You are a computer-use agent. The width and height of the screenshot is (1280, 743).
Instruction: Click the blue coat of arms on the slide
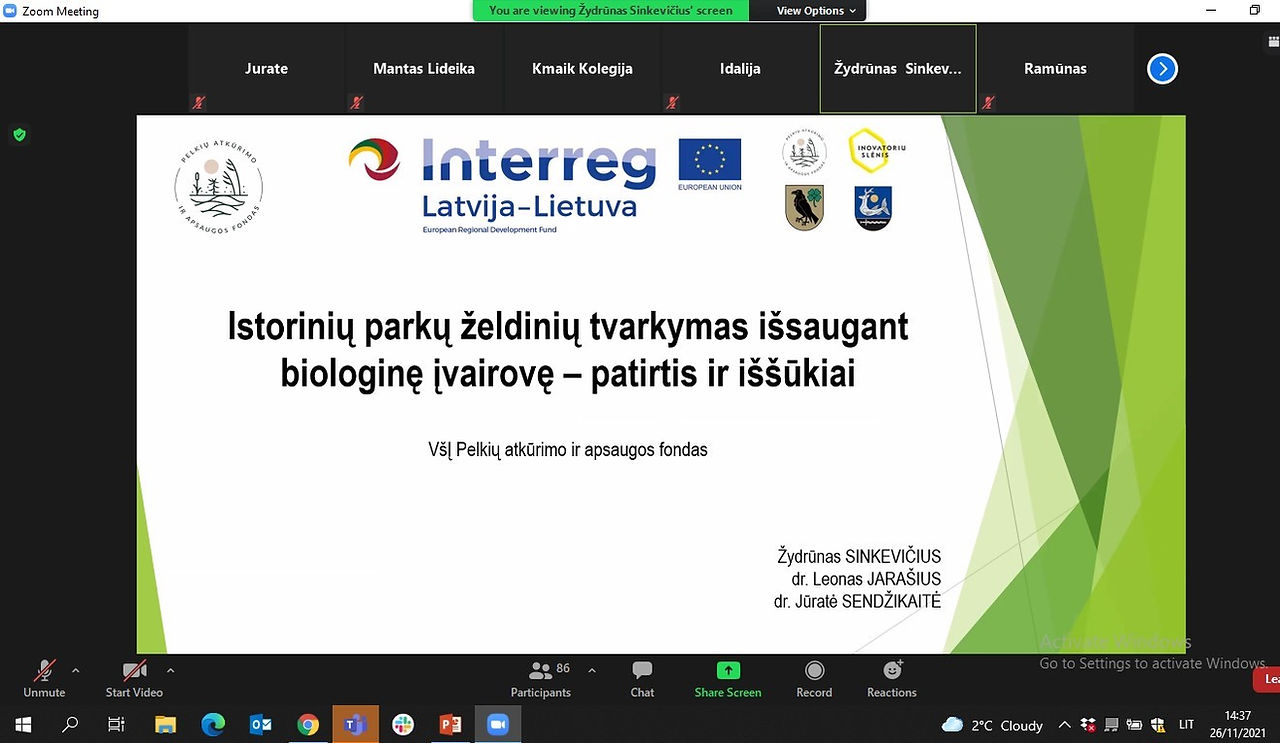873,207
